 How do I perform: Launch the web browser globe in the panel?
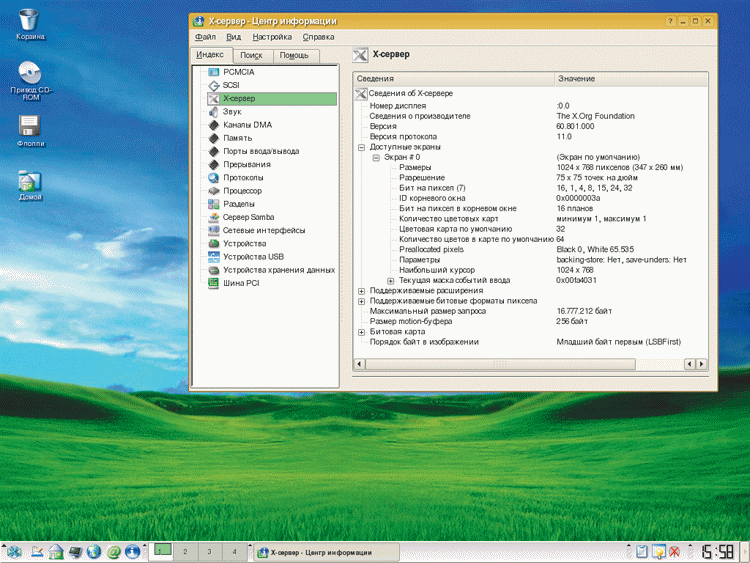[94, 552]
